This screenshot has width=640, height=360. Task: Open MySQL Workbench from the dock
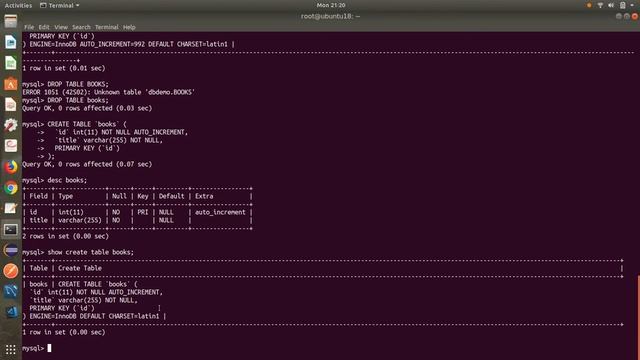click(x=11, y=291)
